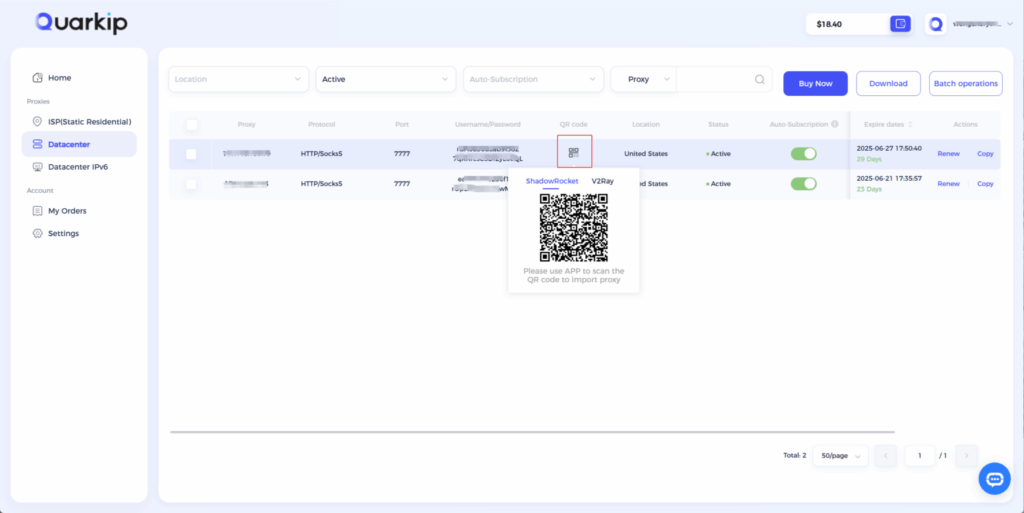The width and height of the screenshot is (1024, 513).
Task: Open Datacenter IPv6 page
Action: coord(79,167)
